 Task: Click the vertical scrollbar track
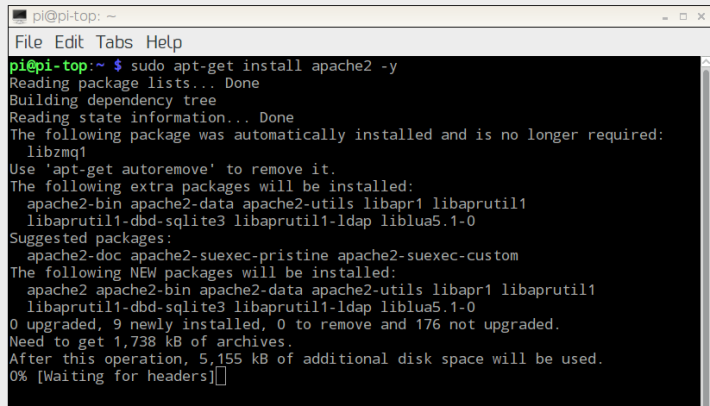tap(705, 235)
